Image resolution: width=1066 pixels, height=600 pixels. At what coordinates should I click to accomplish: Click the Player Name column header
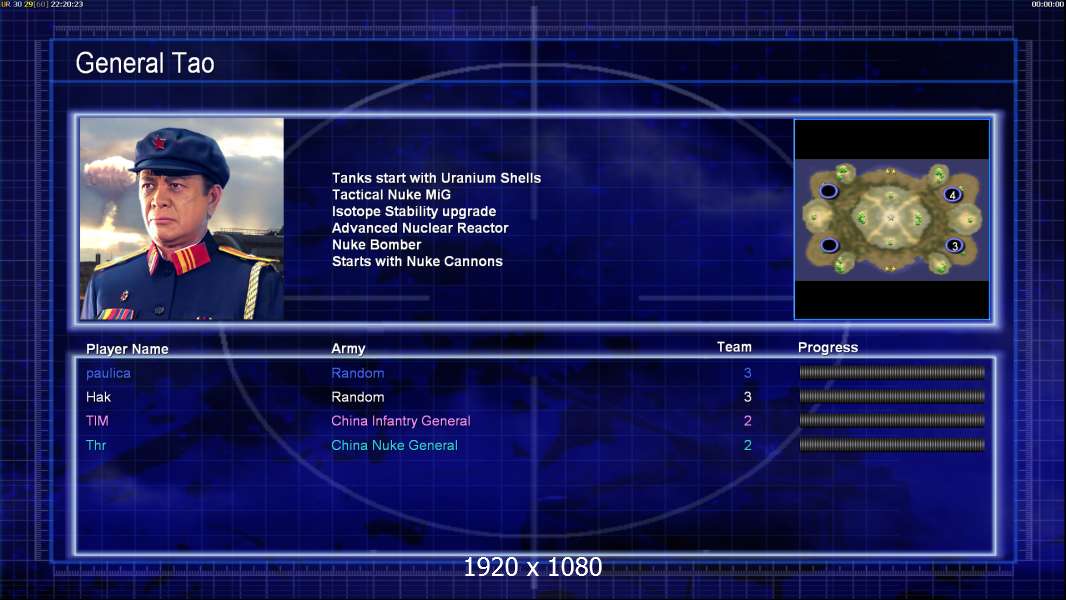tap(127, 349)
